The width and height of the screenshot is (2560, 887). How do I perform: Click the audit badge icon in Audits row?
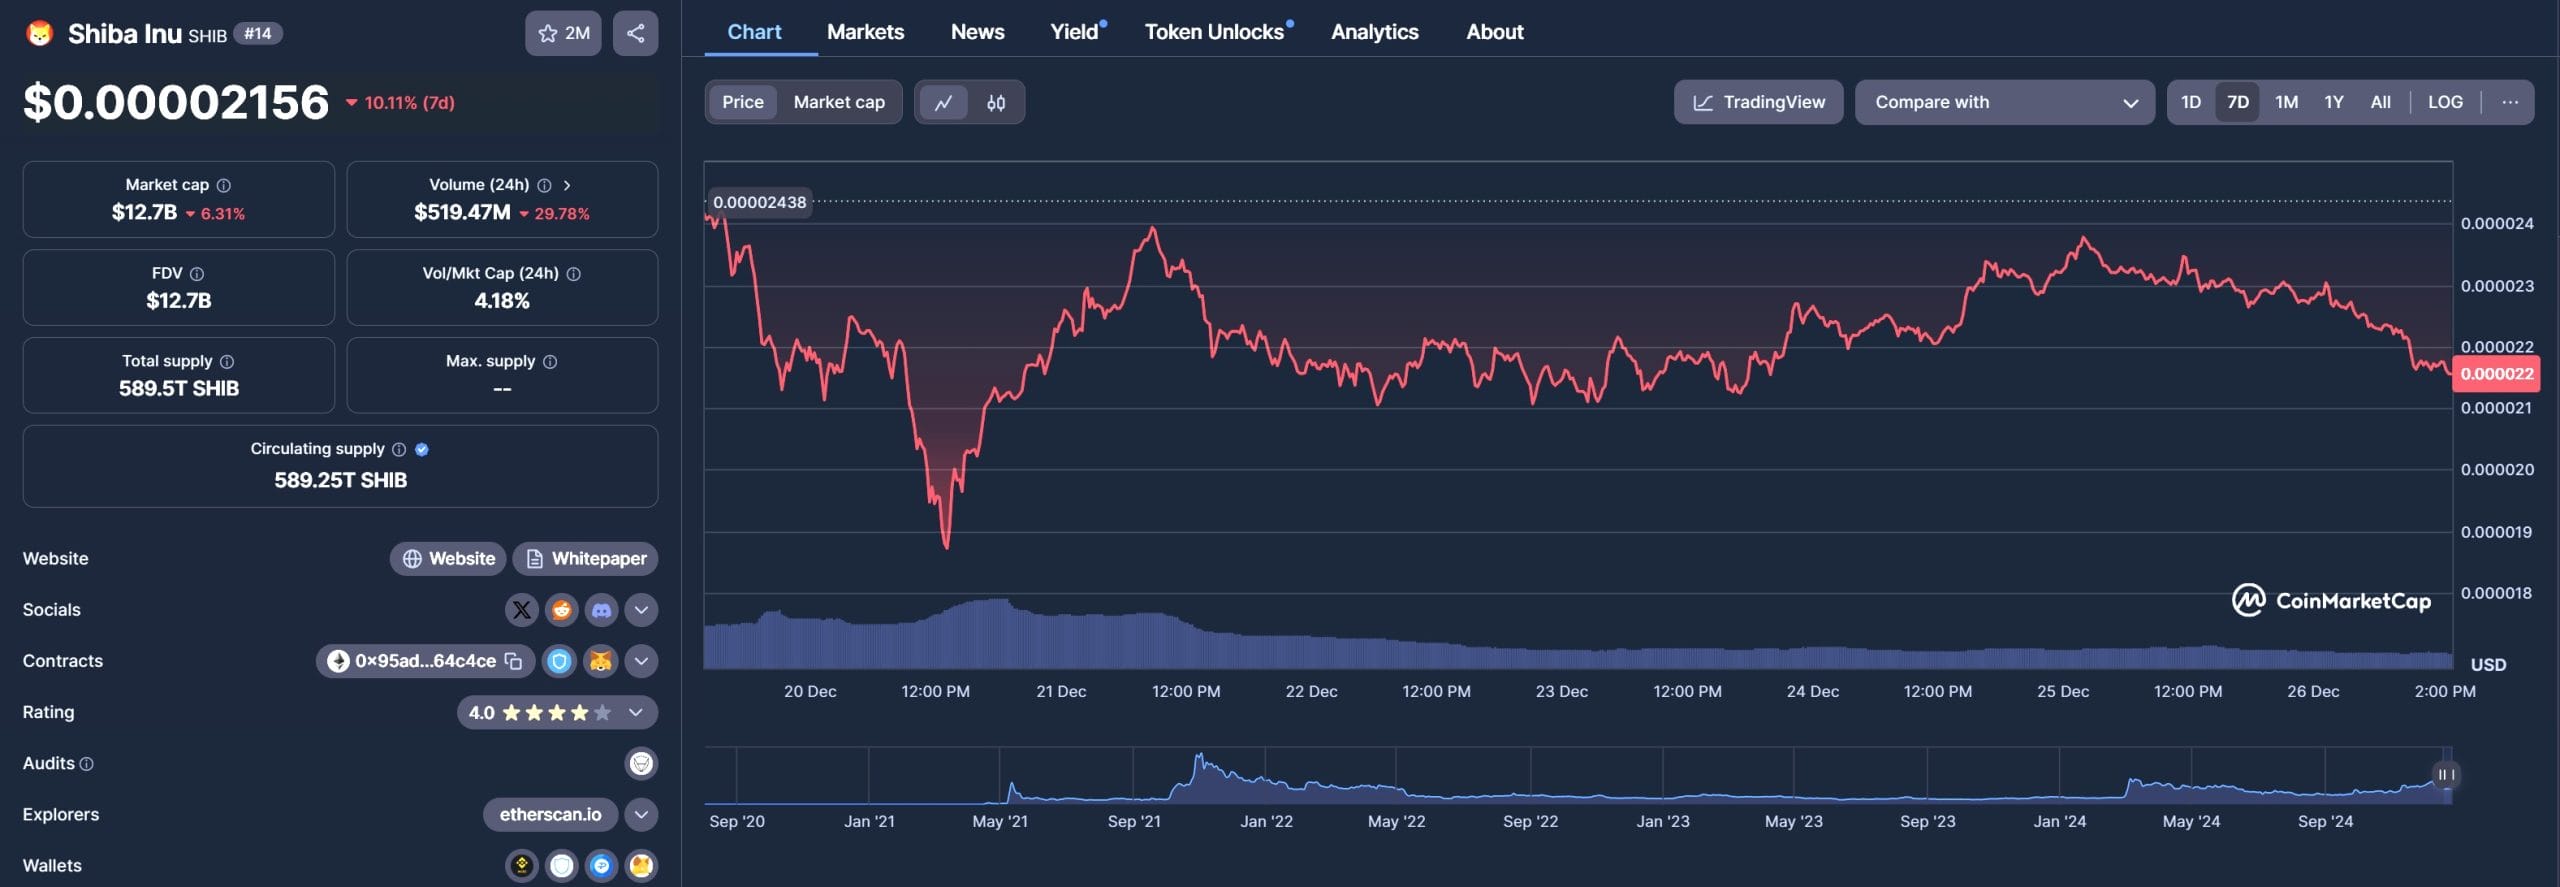point(641,763)
